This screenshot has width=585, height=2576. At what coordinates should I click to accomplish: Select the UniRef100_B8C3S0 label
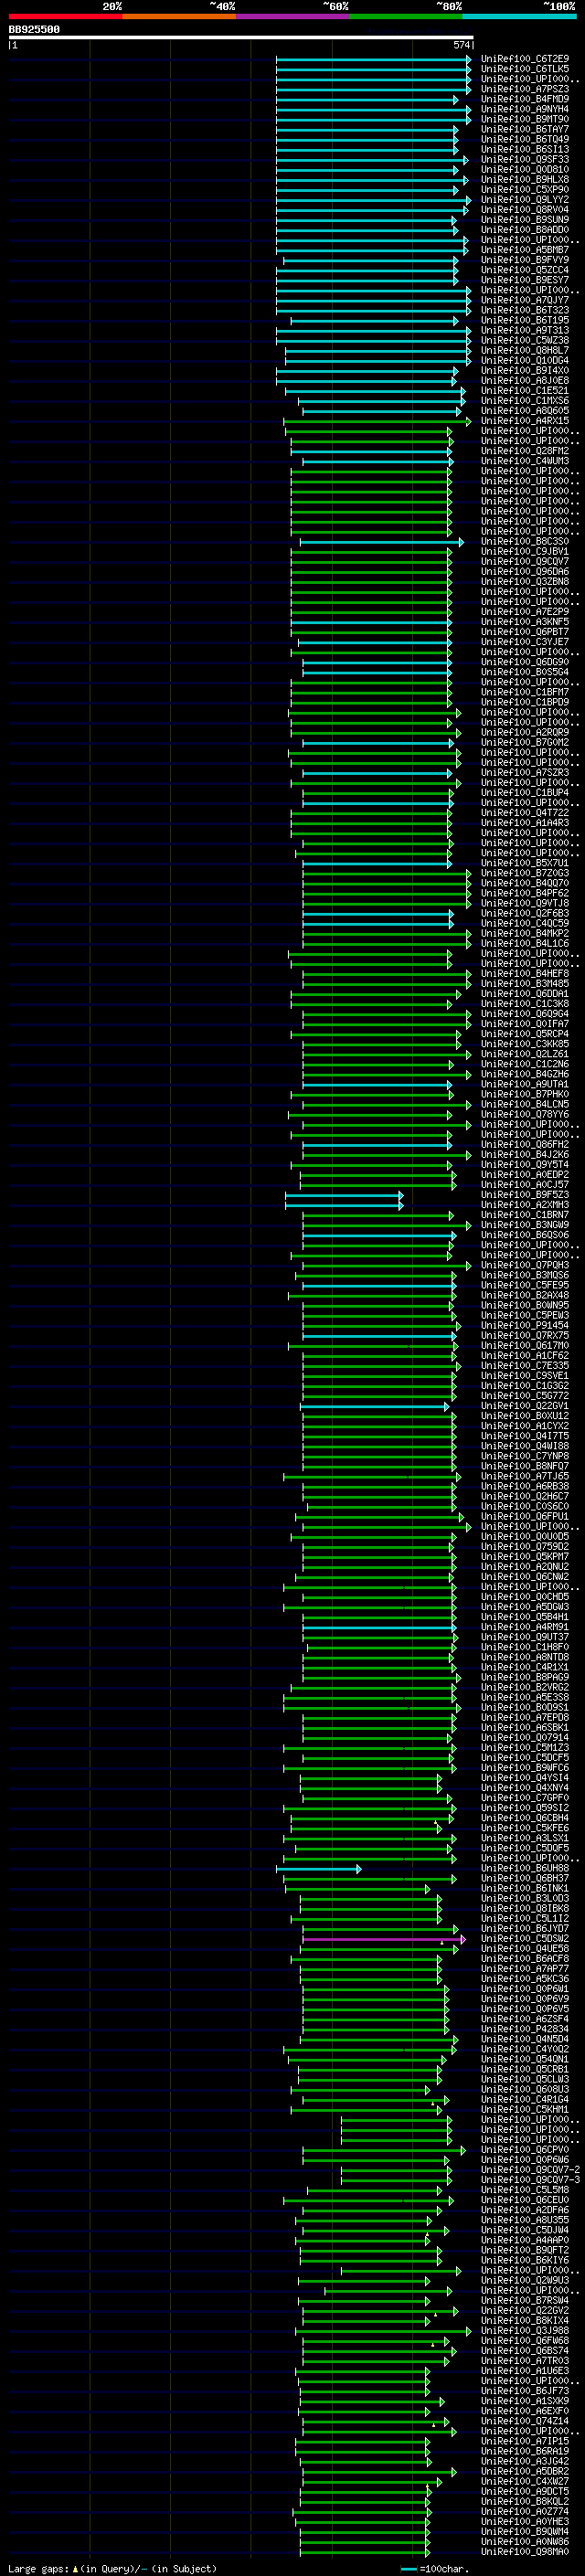coord(525,541)
